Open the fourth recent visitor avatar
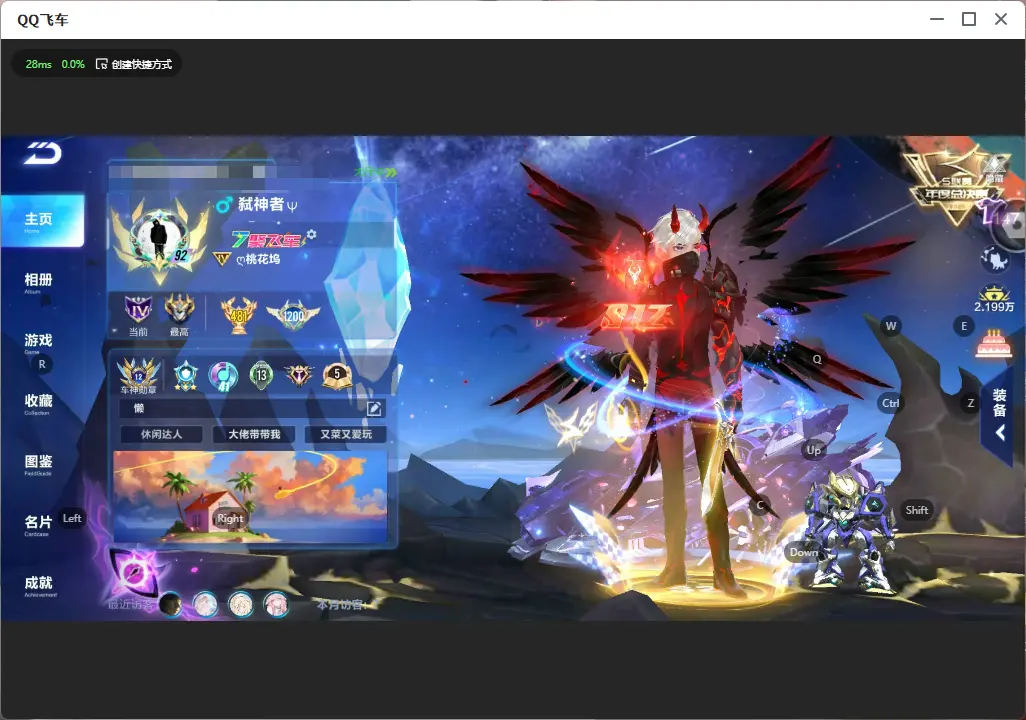The width and height of the screenshot is (1026, 720). 276,604
